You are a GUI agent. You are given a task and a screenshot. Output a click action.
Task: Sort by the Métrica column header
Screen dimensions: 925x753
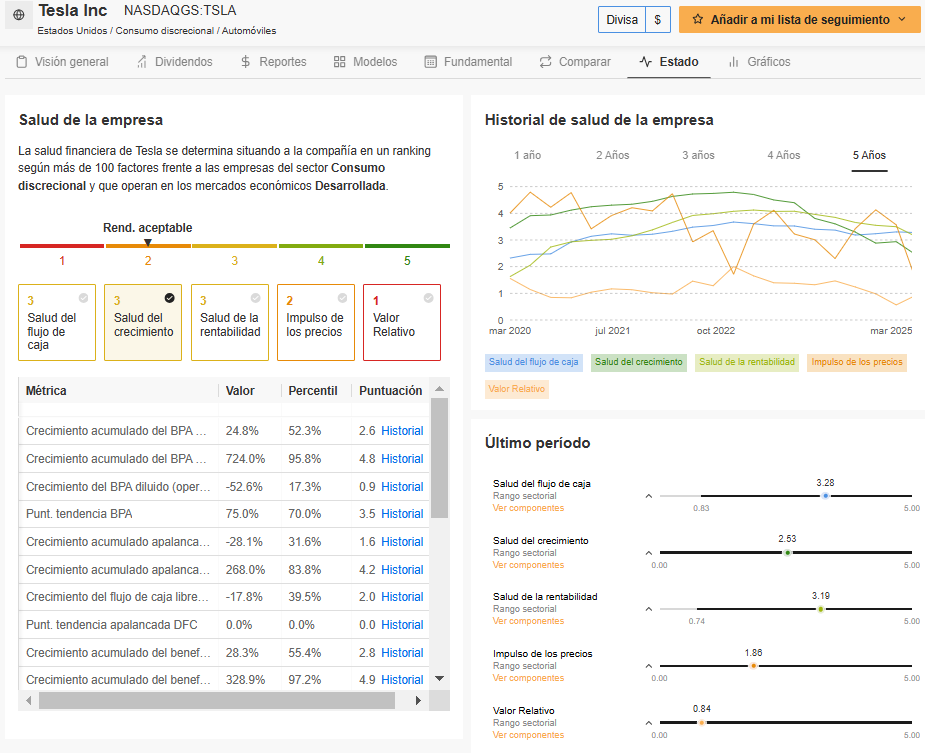click(x=46, y=391)
